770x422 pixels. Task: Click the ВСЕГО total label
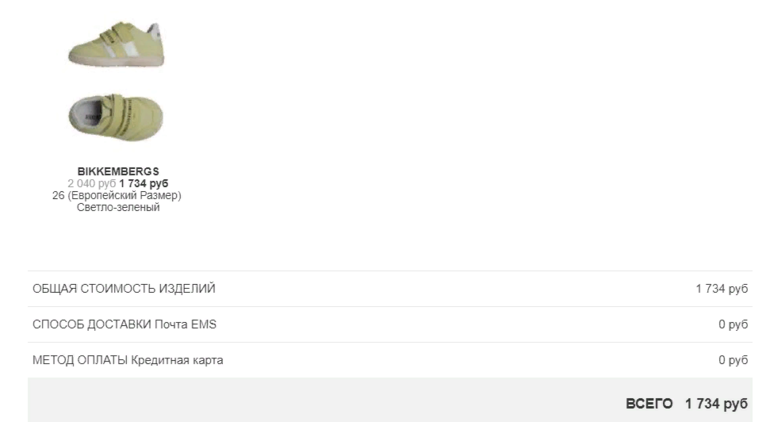click(x=649, y=403)
